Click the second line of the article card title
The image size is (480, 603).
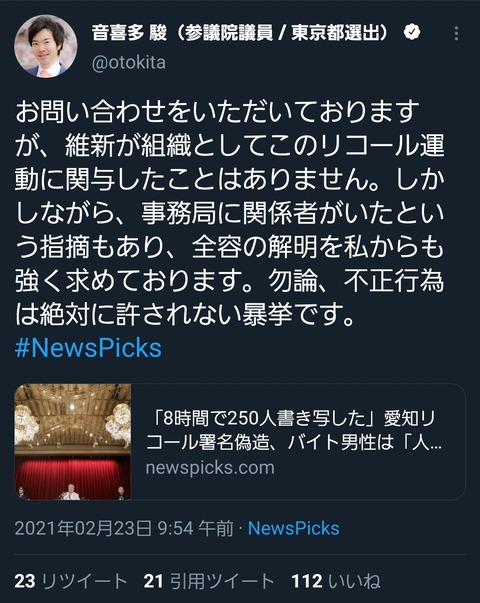pos(294,442)
